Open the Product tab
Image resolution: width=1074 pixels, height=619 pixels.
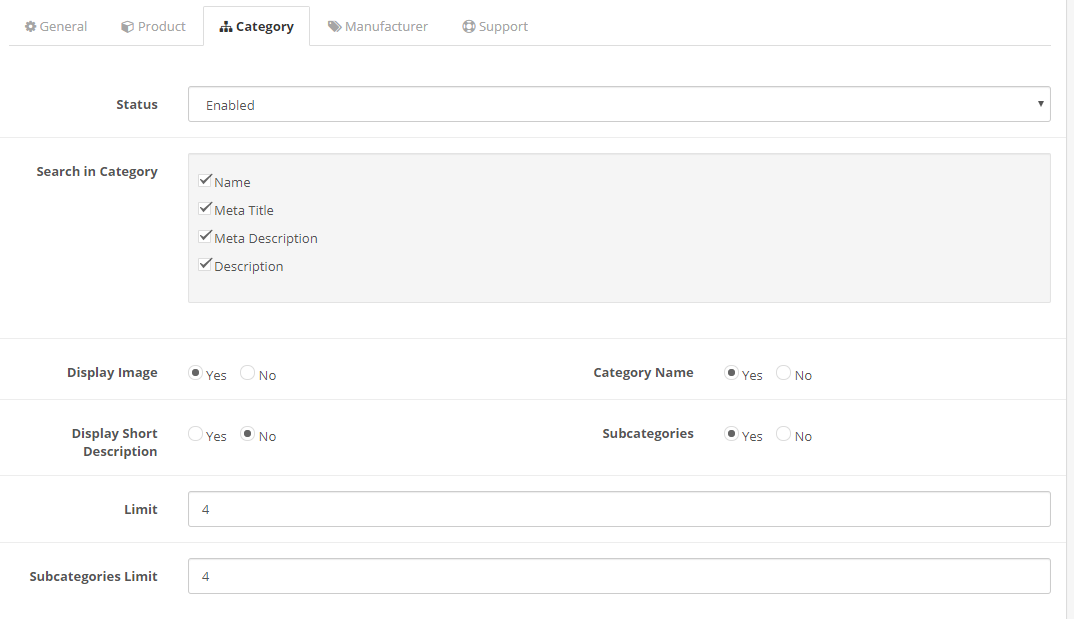(x=153, y=27)
